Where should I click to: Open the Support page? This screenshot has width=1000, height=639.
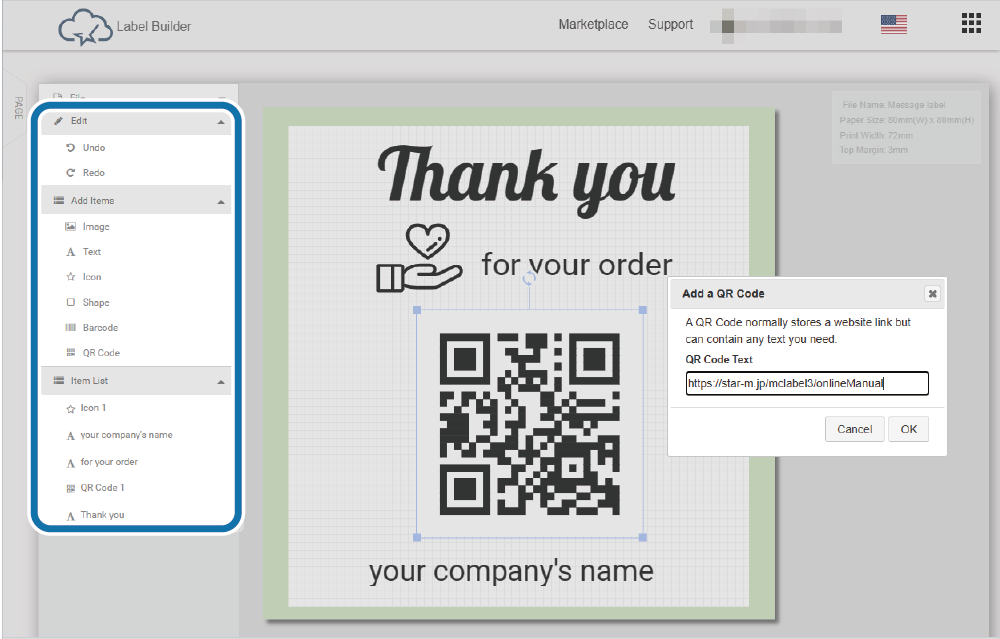tap(670, 24)
